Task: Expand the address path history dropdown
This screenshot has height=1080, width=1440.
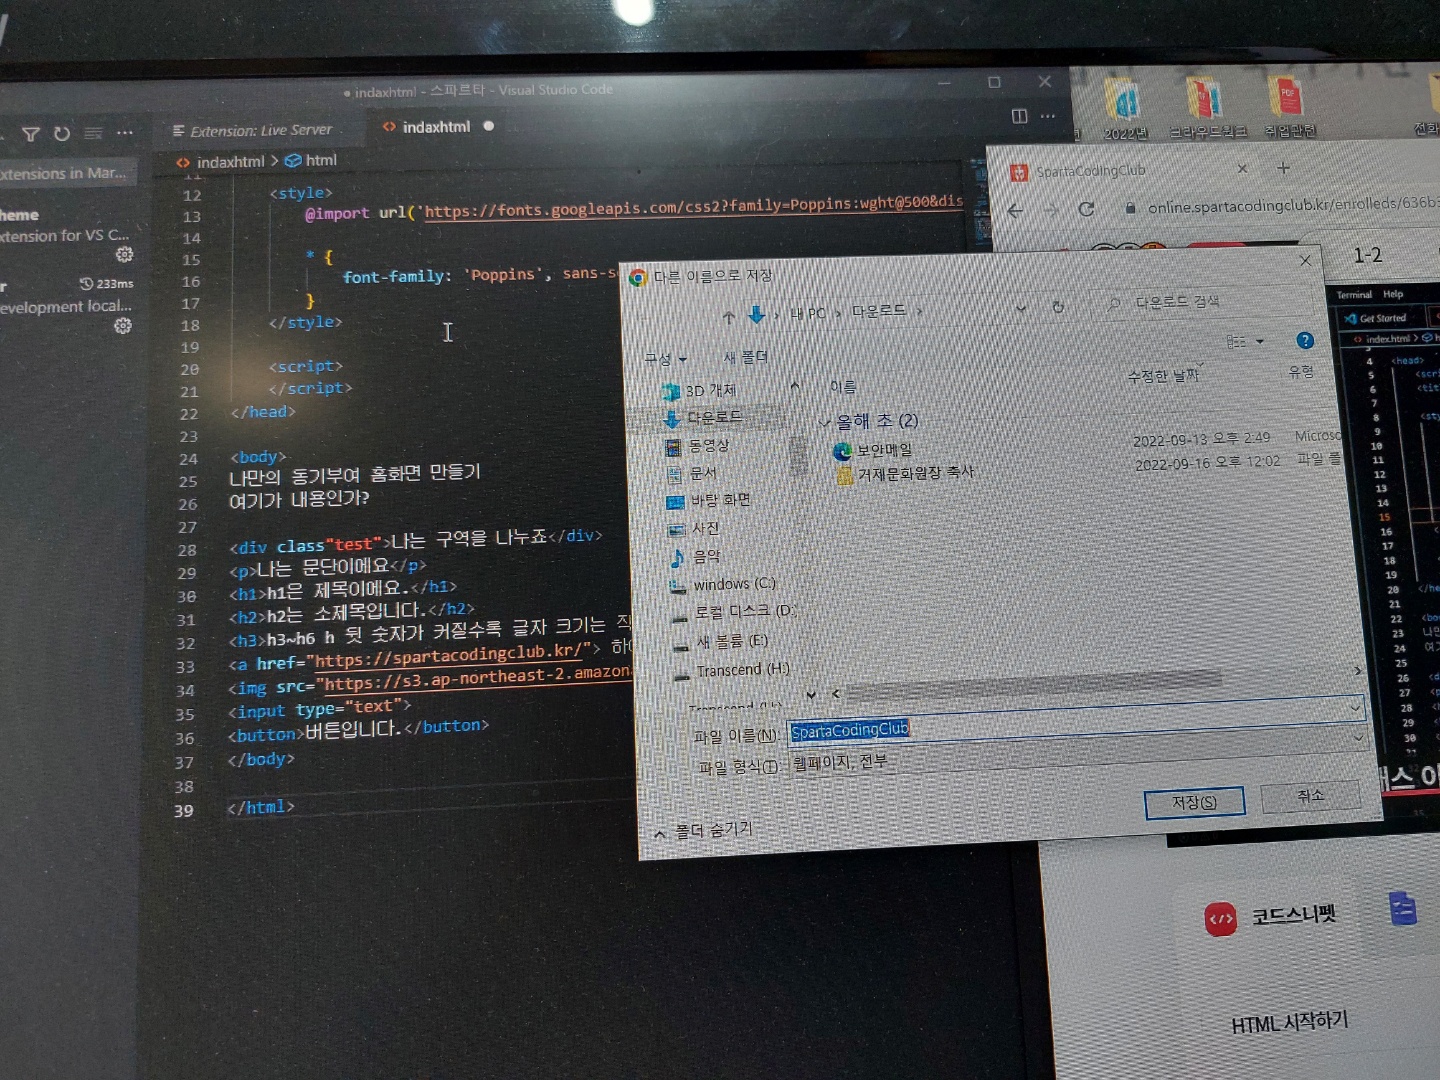Action: tap(1021, 308)
